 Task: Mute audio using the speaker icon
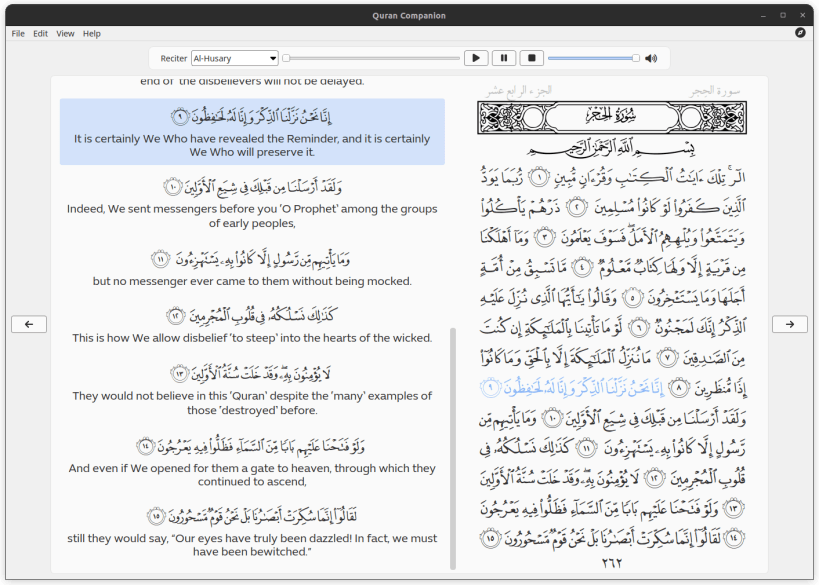click(651, 58)
